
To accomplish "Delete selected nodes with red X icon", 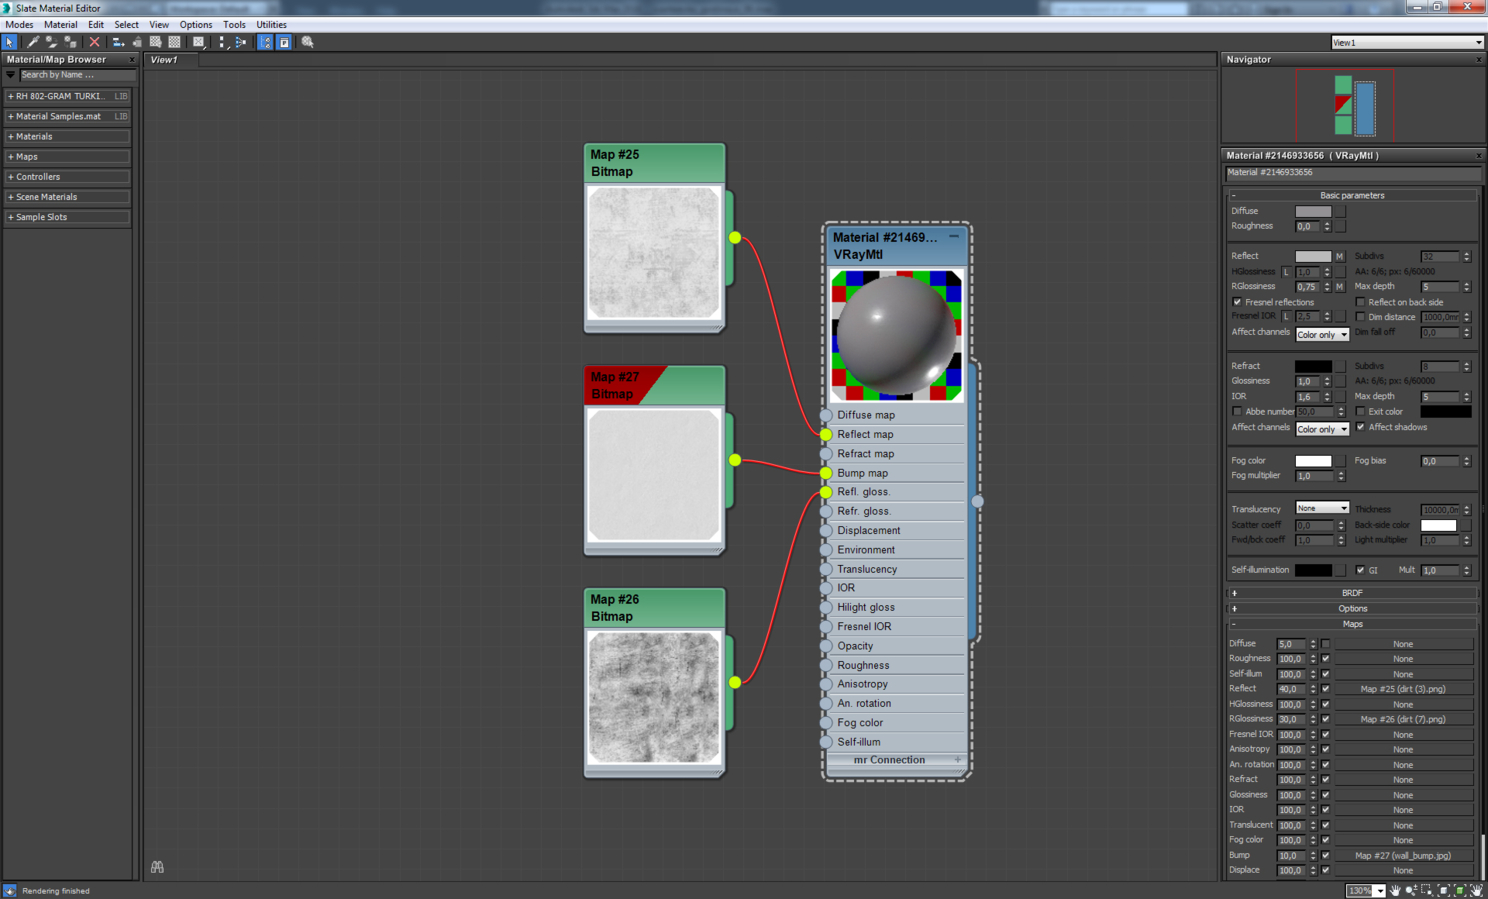I will (94, 42).
